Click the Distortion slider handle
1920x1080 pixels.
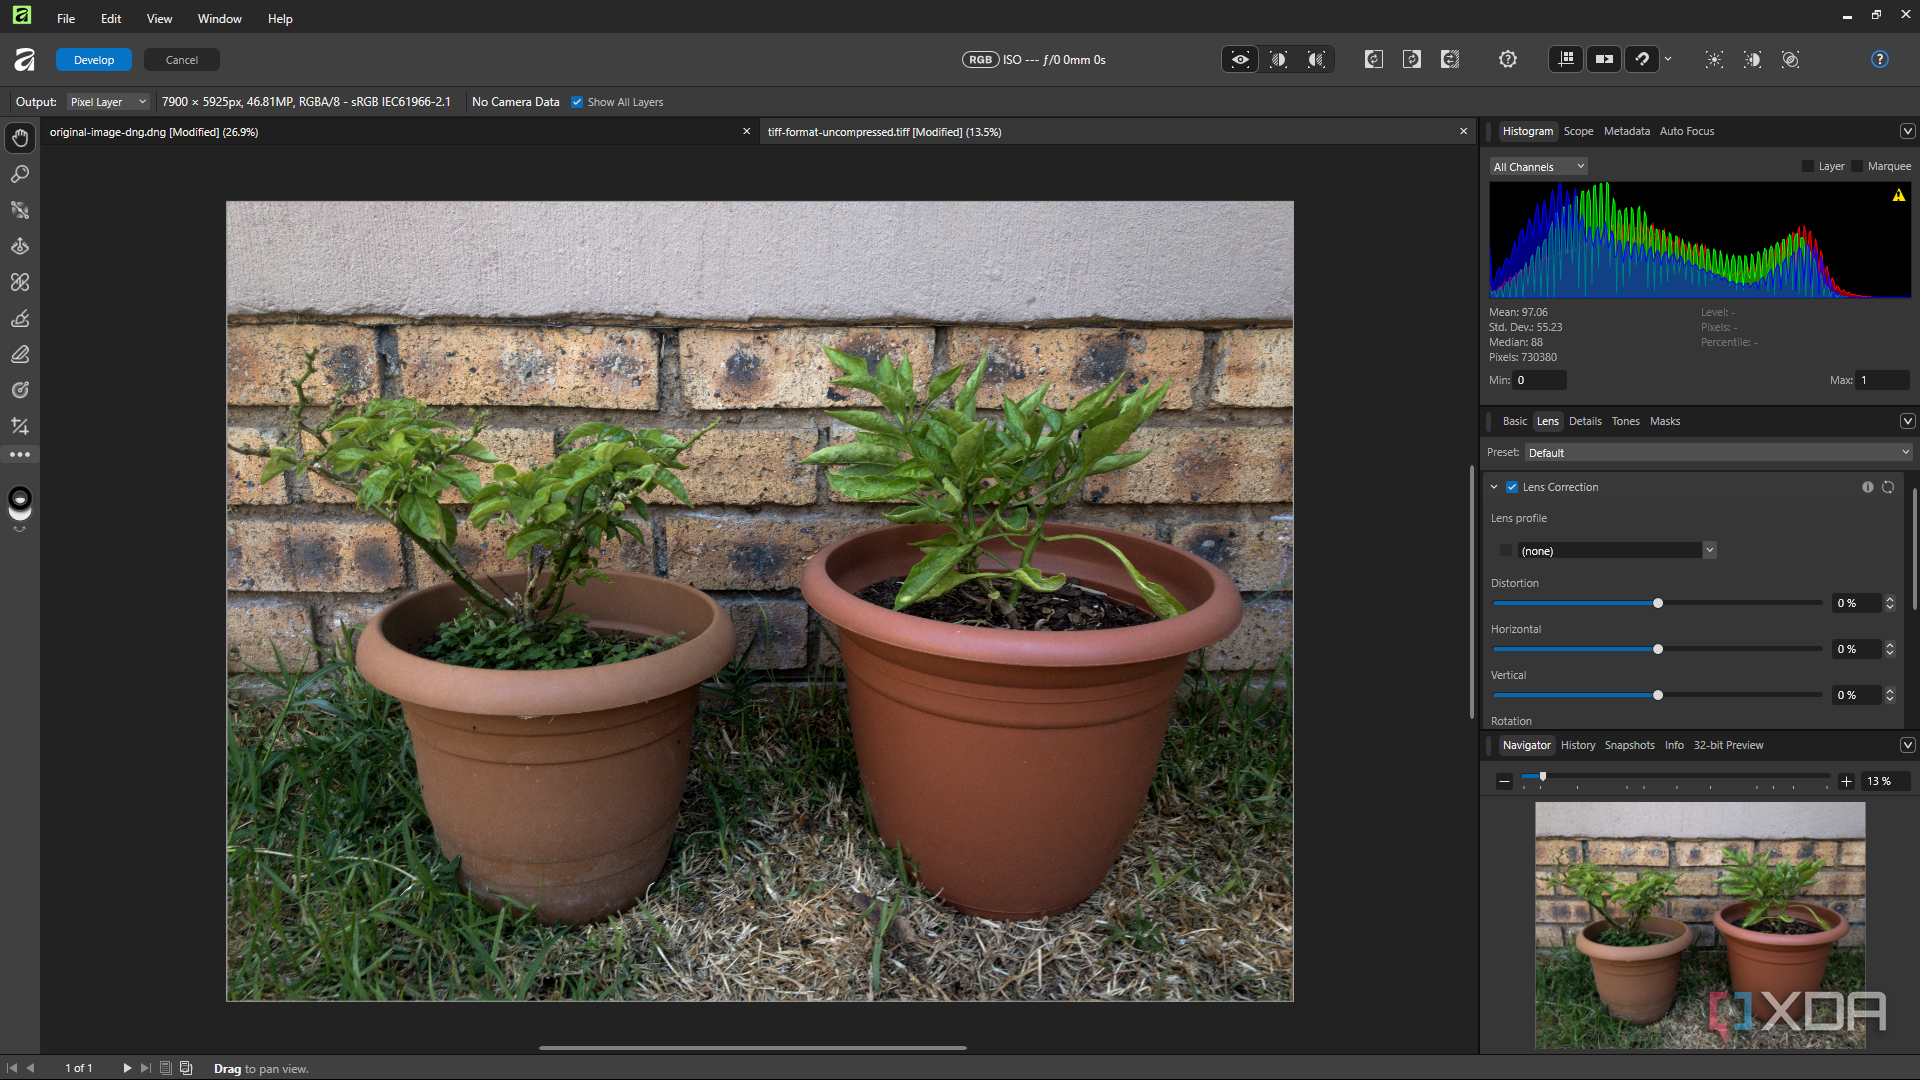click(x=1658, y=603)
